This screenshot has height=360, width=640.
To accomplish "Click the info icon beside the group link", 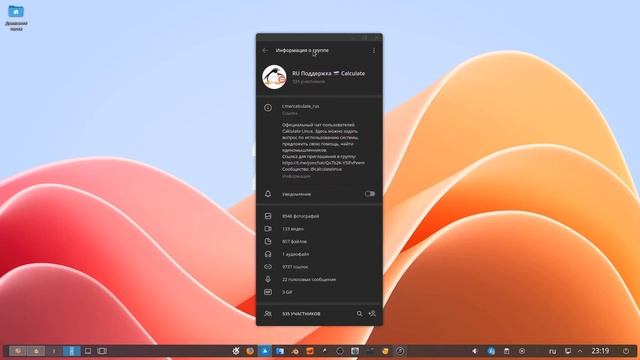I will point(268,108).
